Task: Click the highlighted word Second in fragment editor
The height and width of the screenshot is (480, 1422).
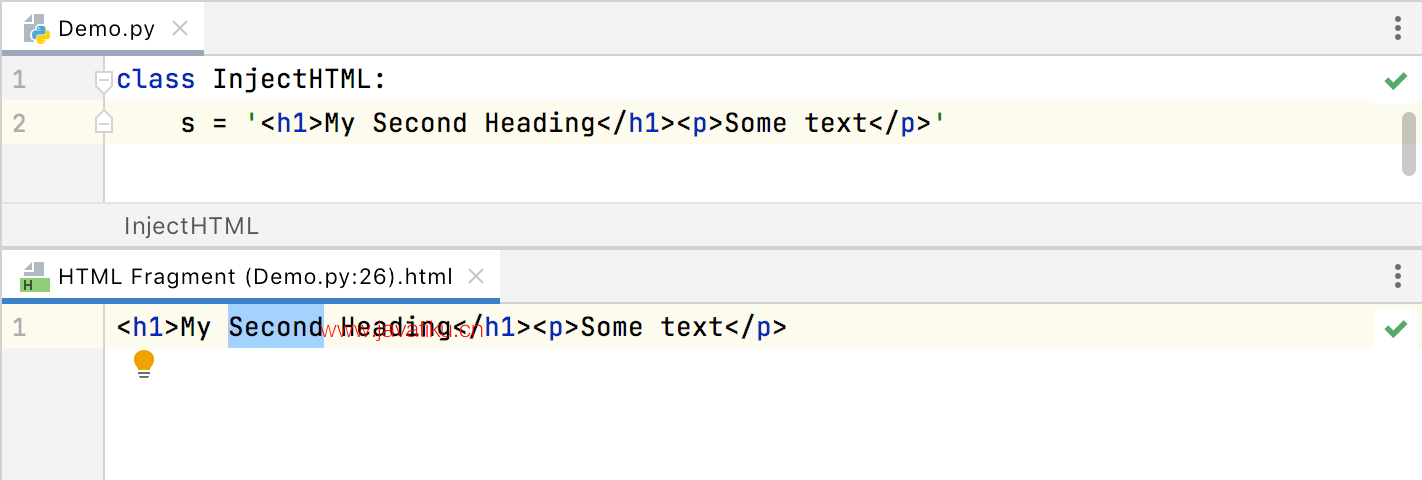Action: pyautogui.click(x=276, y=327)
